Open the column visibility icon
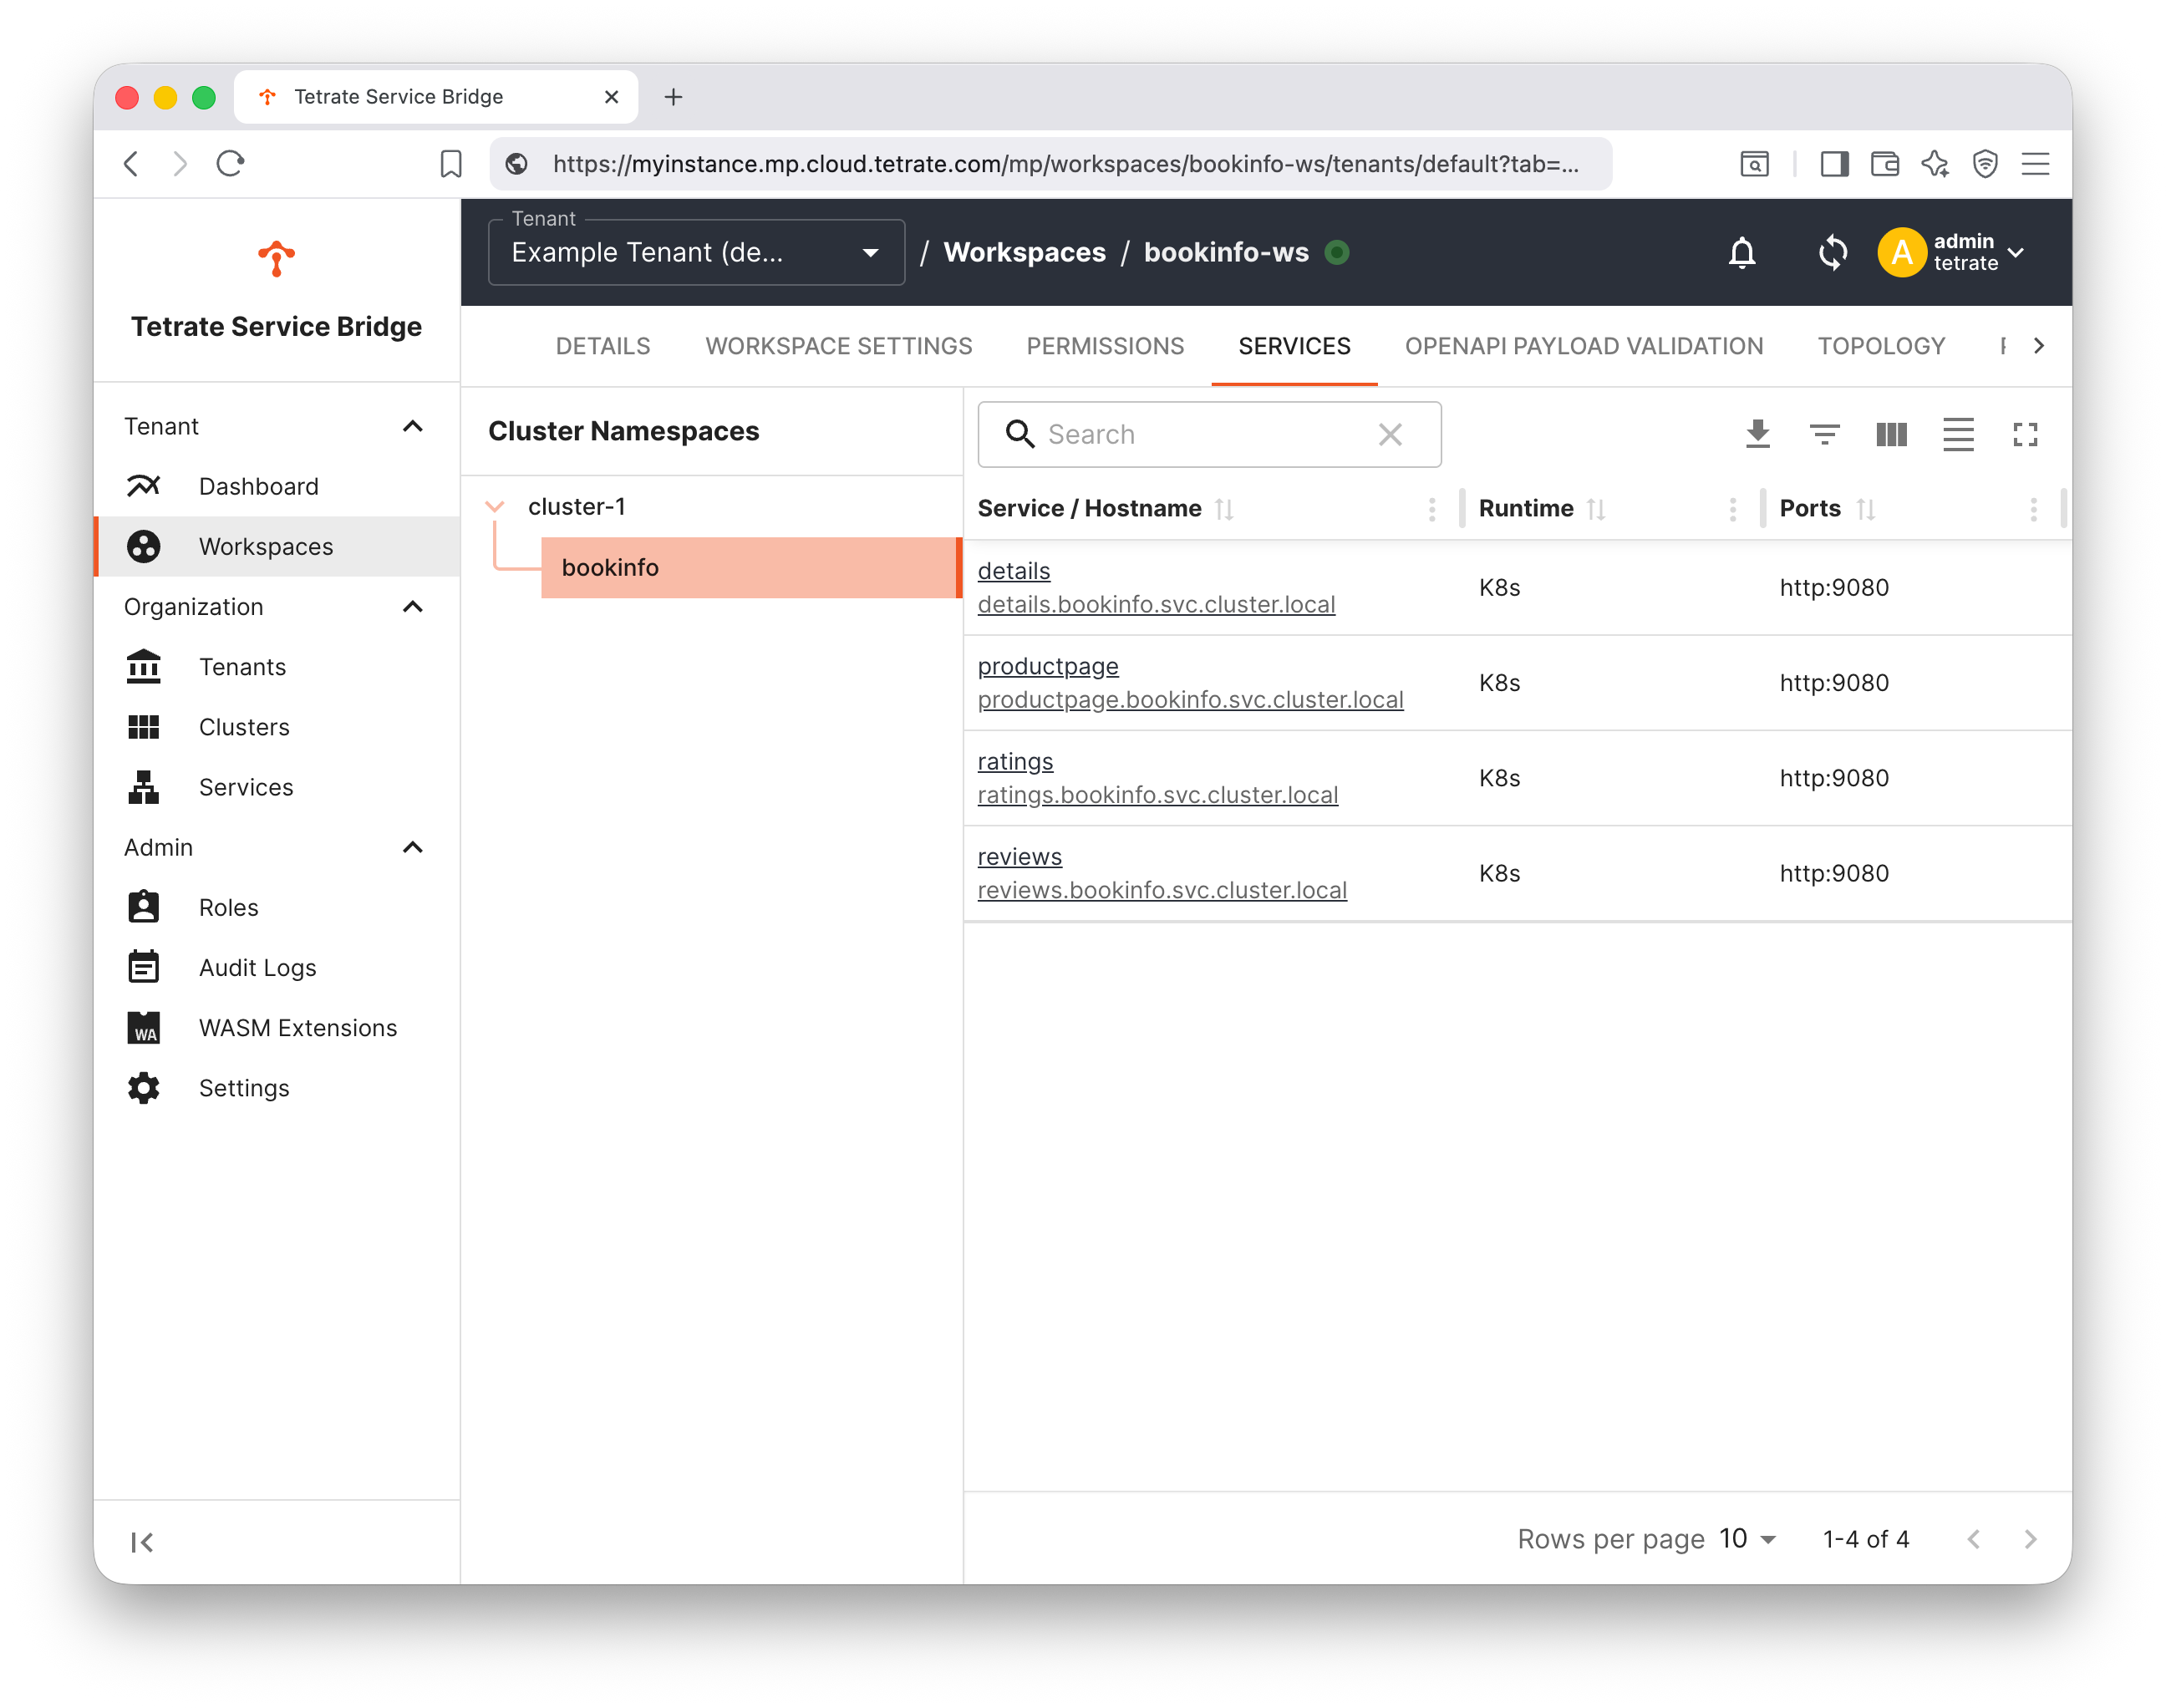Viewport: 2166px width, 1708px height. (x=1890, y=434)
